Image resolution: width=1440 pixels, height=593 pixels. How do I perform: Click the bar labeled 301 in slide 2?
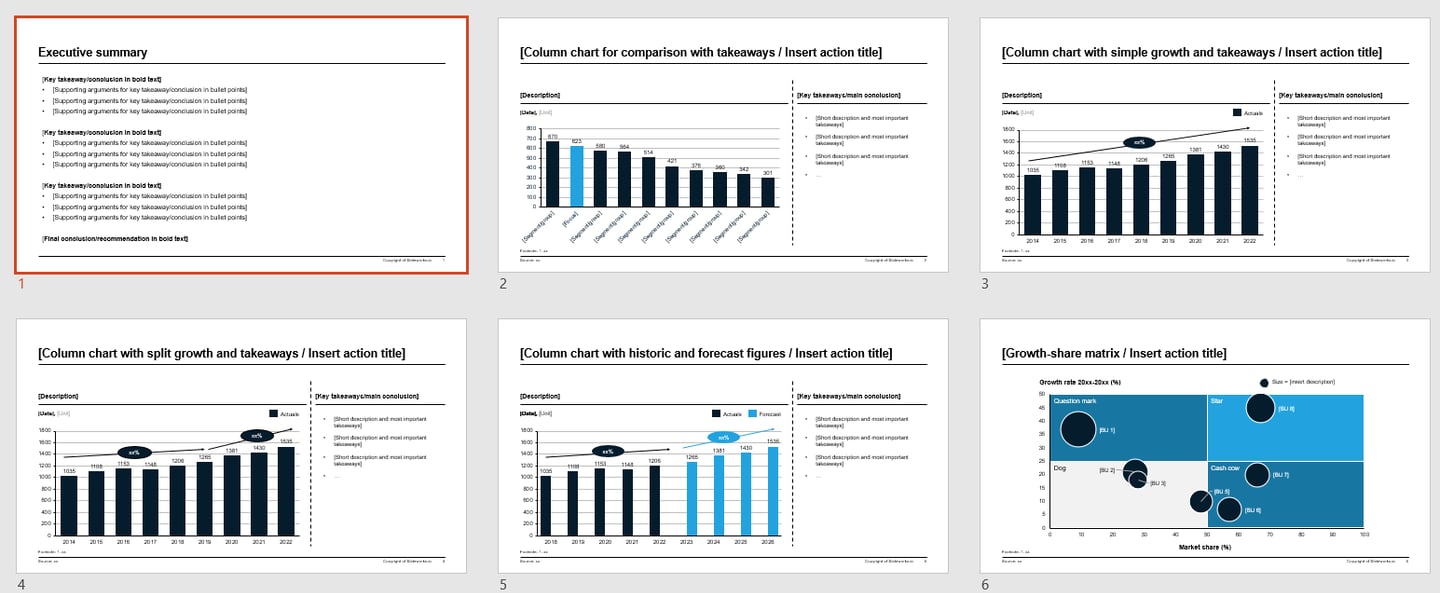click(x=768, y=192)
